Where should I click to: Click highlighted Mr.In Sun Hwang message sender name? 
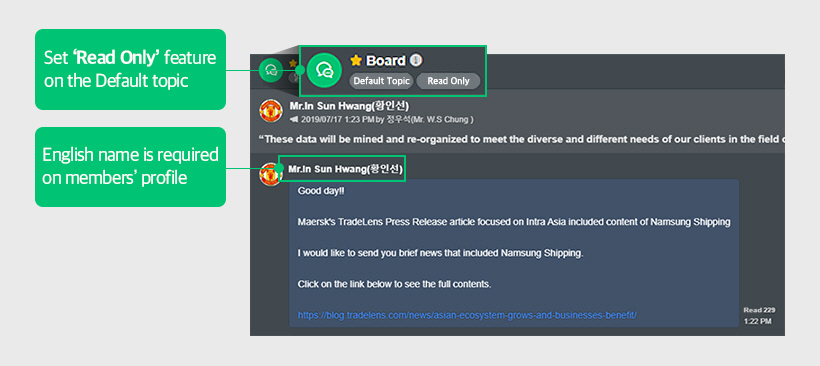tap(346, 169)
